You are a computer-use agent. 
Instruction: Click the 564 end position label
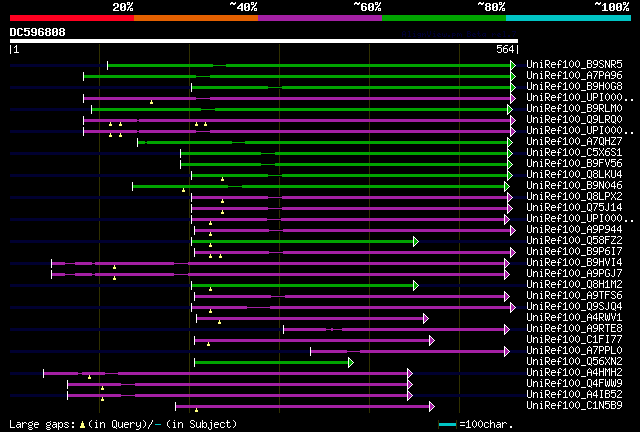click(505, 49)
